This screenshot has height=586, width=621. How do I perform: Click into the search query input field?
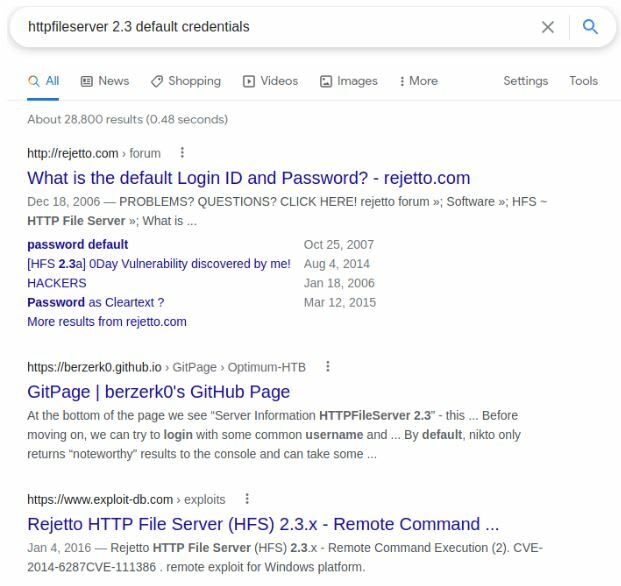click(x=277, y=27)
